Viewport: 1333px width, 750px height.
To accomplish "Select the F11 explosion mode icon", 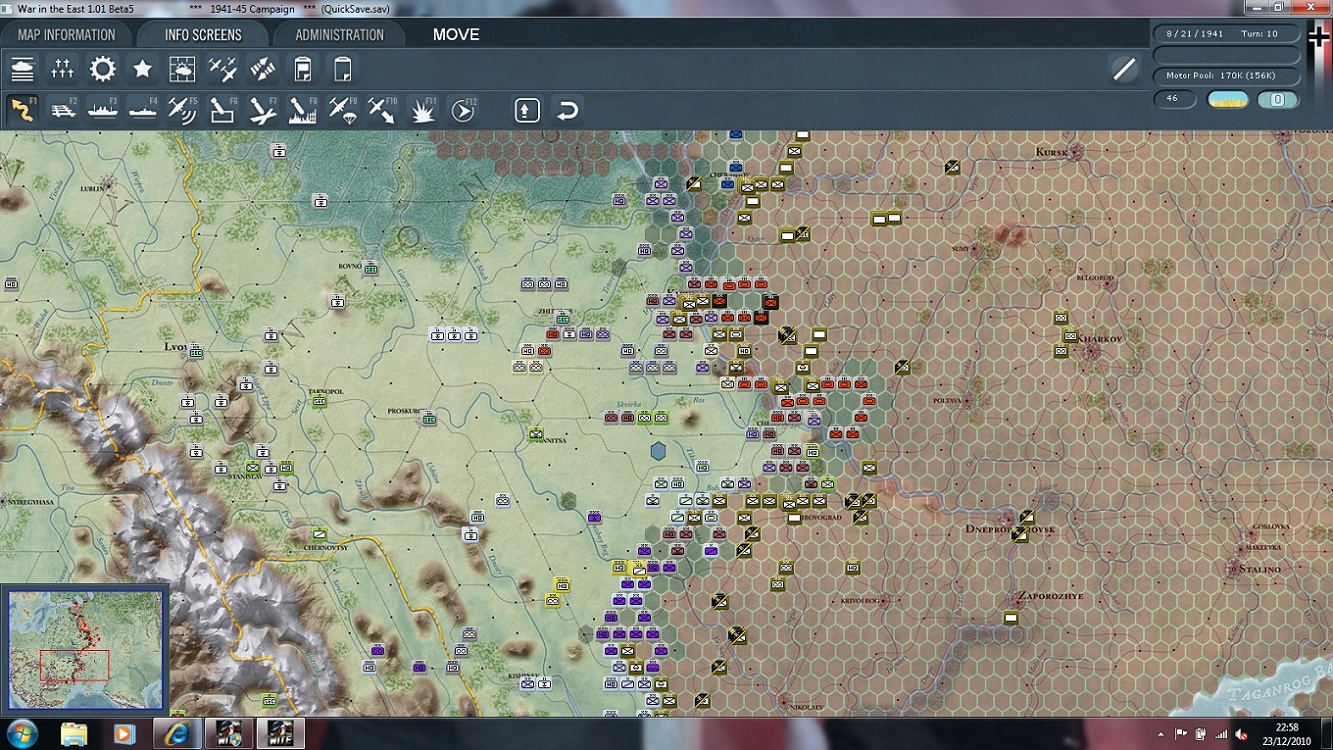I will click(422, 110).
